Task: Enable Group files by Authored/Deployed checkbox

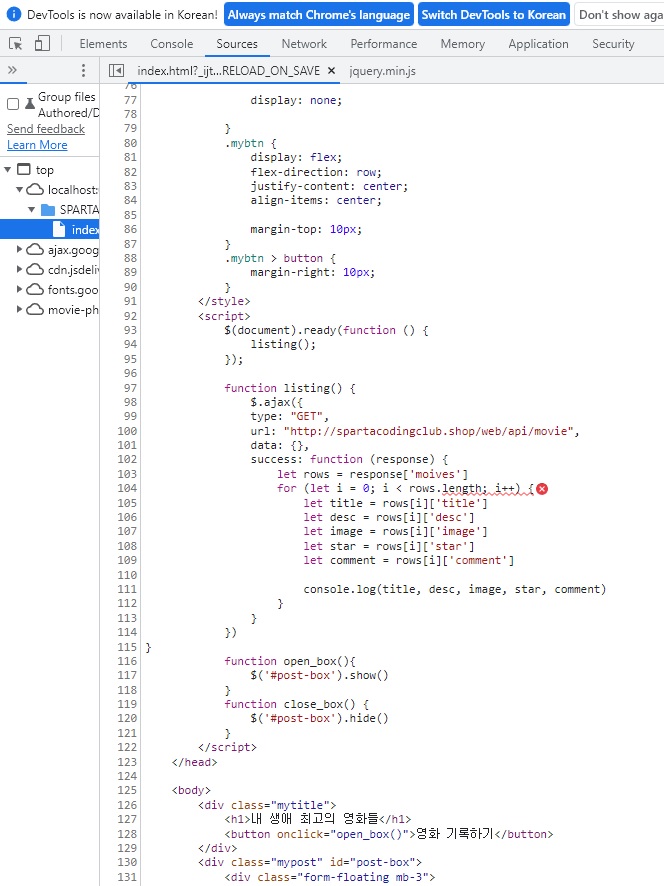Action: coord(13,104)
